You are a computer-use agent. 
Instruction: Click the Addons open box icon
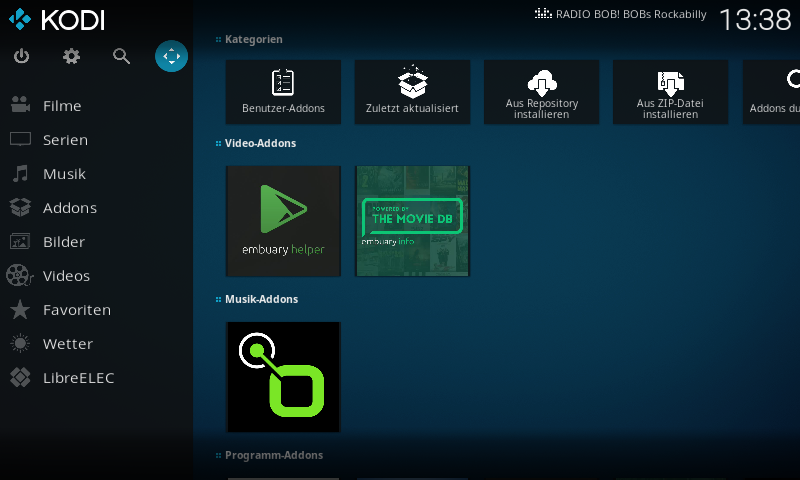click(x=20, y=207)
